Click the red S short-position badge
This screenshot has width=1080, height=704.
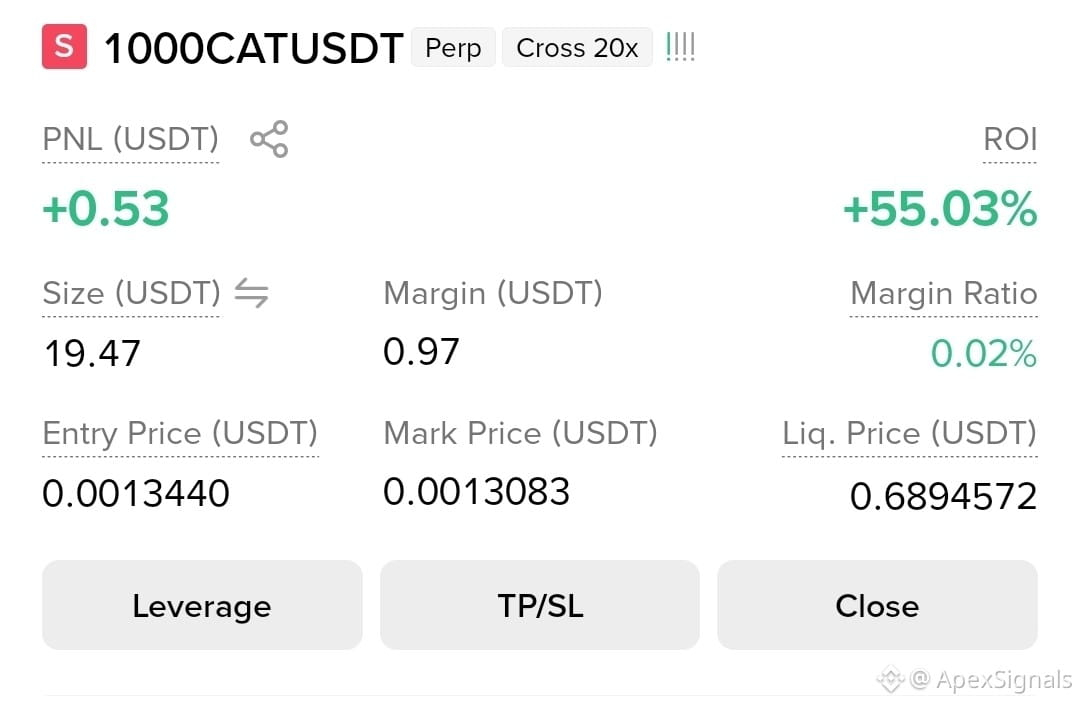click(64, 47)
